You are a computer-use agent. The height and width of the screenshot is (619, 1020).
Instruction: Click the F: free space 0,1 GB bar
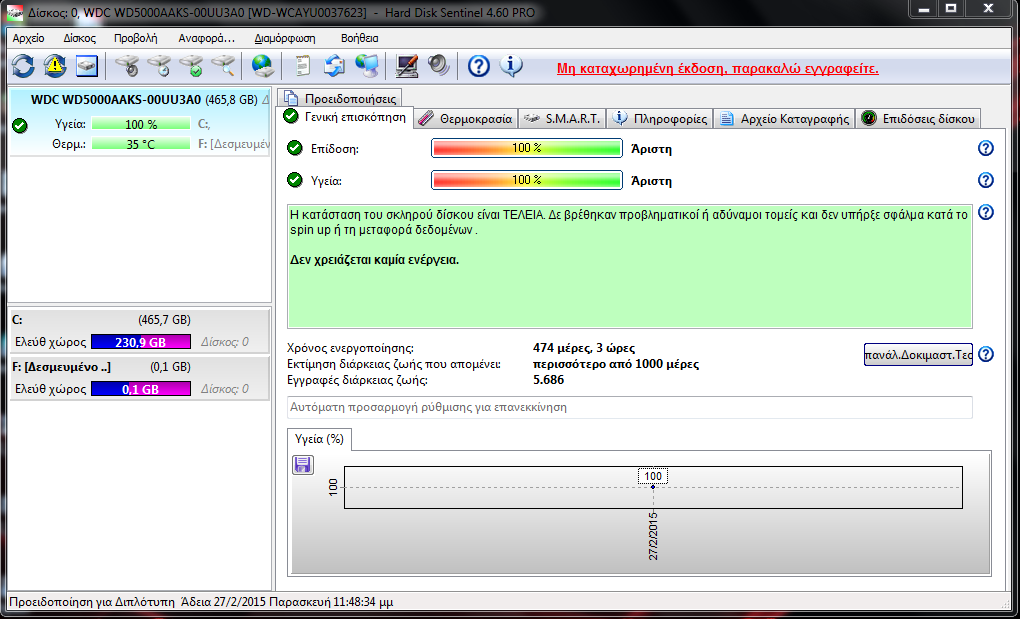(x=141, y=389)
